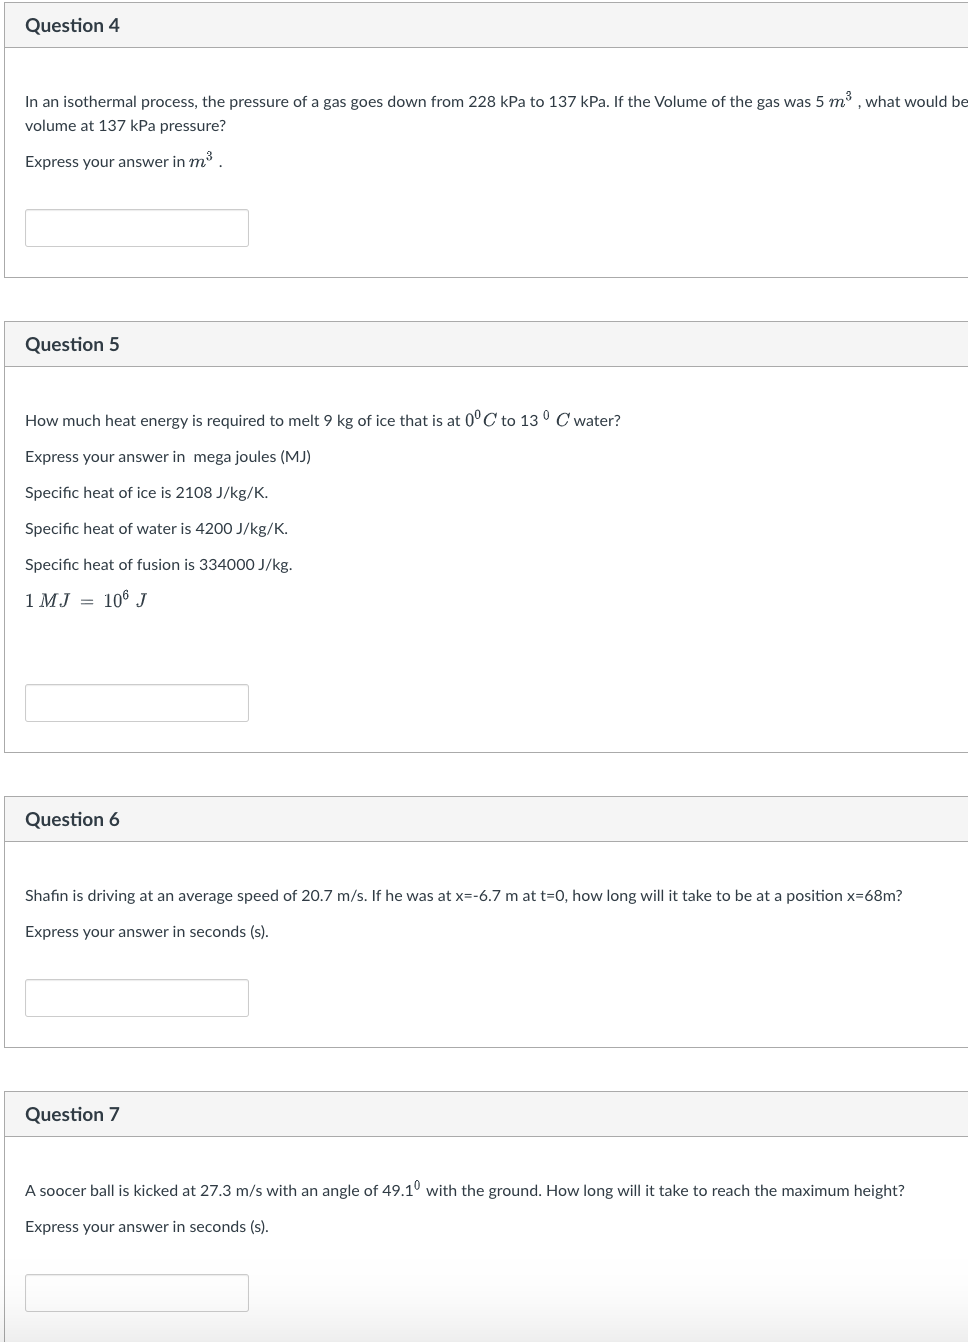Screen dimensions: 968x1342
Task: Click the Question 4 answer input field
Action: 137,228
